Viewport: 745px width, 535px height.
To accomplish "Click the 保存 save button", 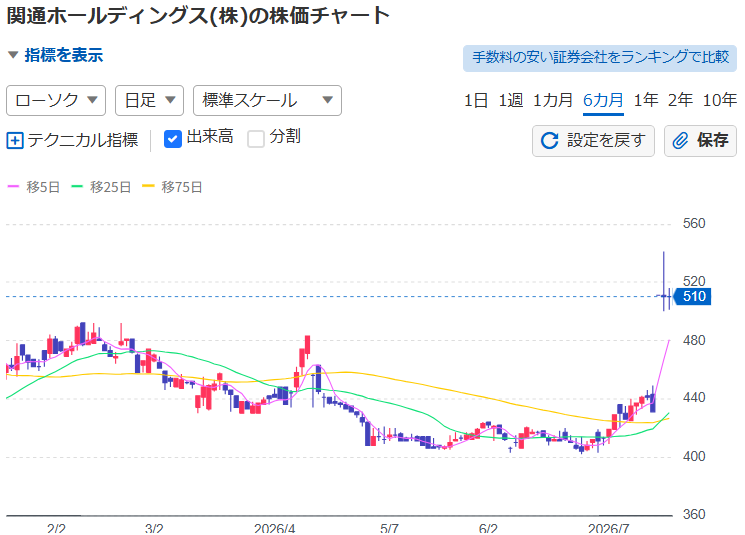I will [700, 141].
